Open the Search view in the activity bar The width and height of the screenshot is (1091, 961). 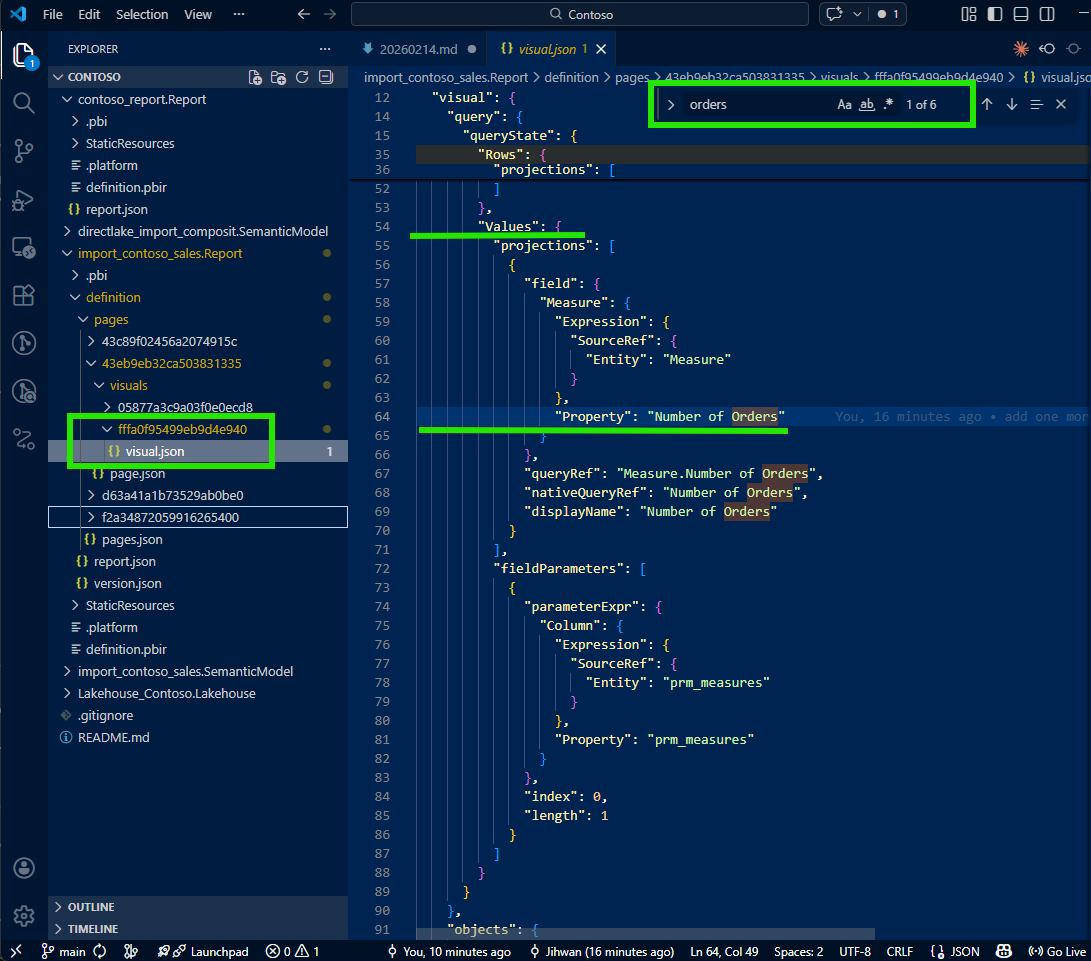tap(24, 103)
